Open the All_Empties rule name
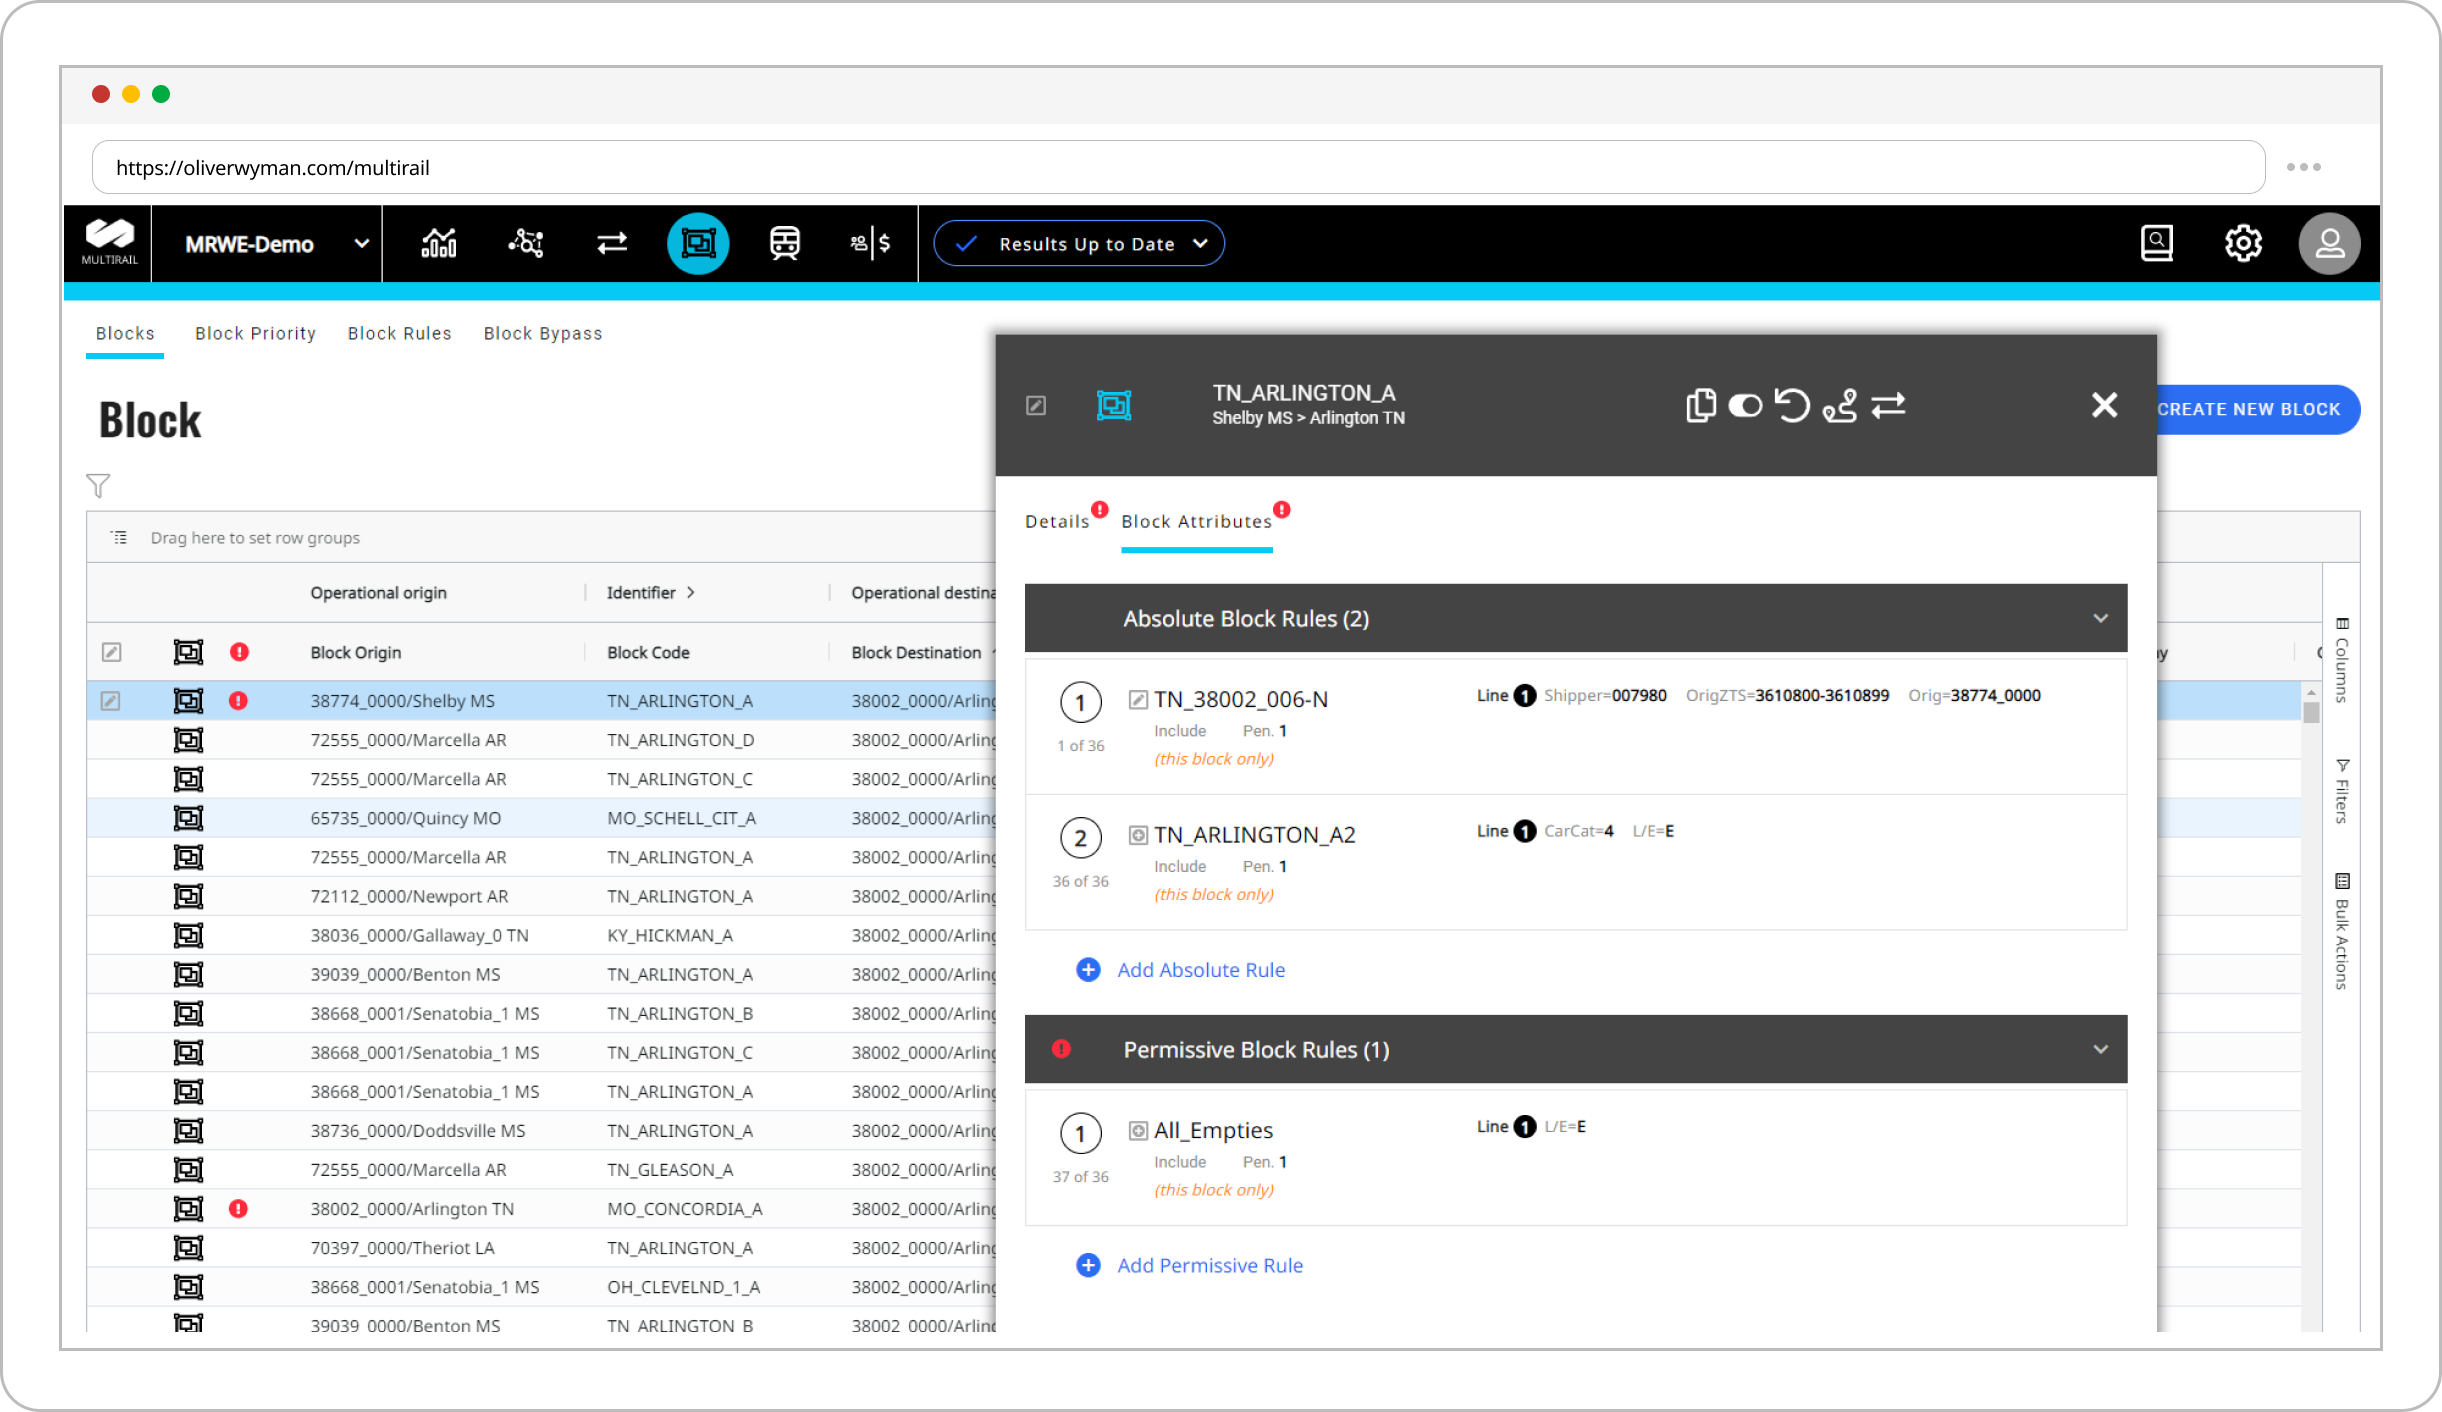 1214,1130
